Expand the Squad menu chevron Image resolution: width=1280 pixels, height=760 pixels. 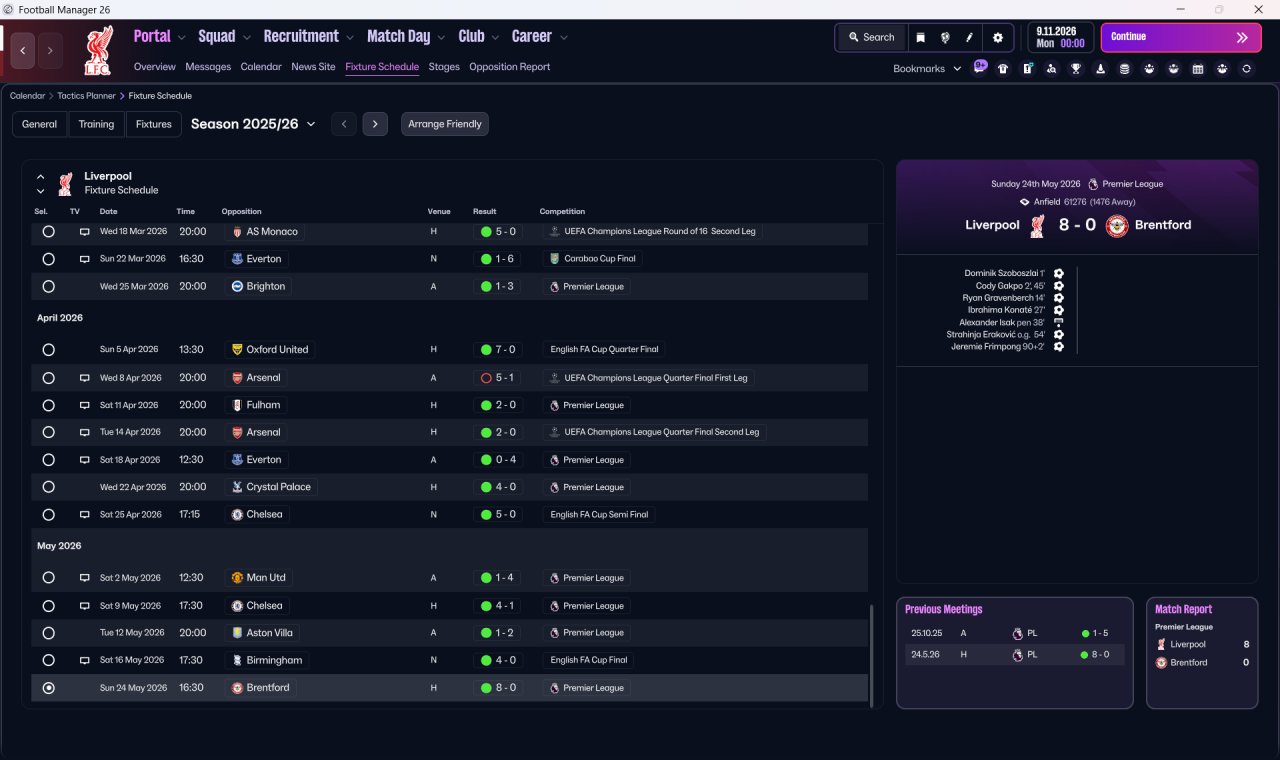tap(246, 37)
